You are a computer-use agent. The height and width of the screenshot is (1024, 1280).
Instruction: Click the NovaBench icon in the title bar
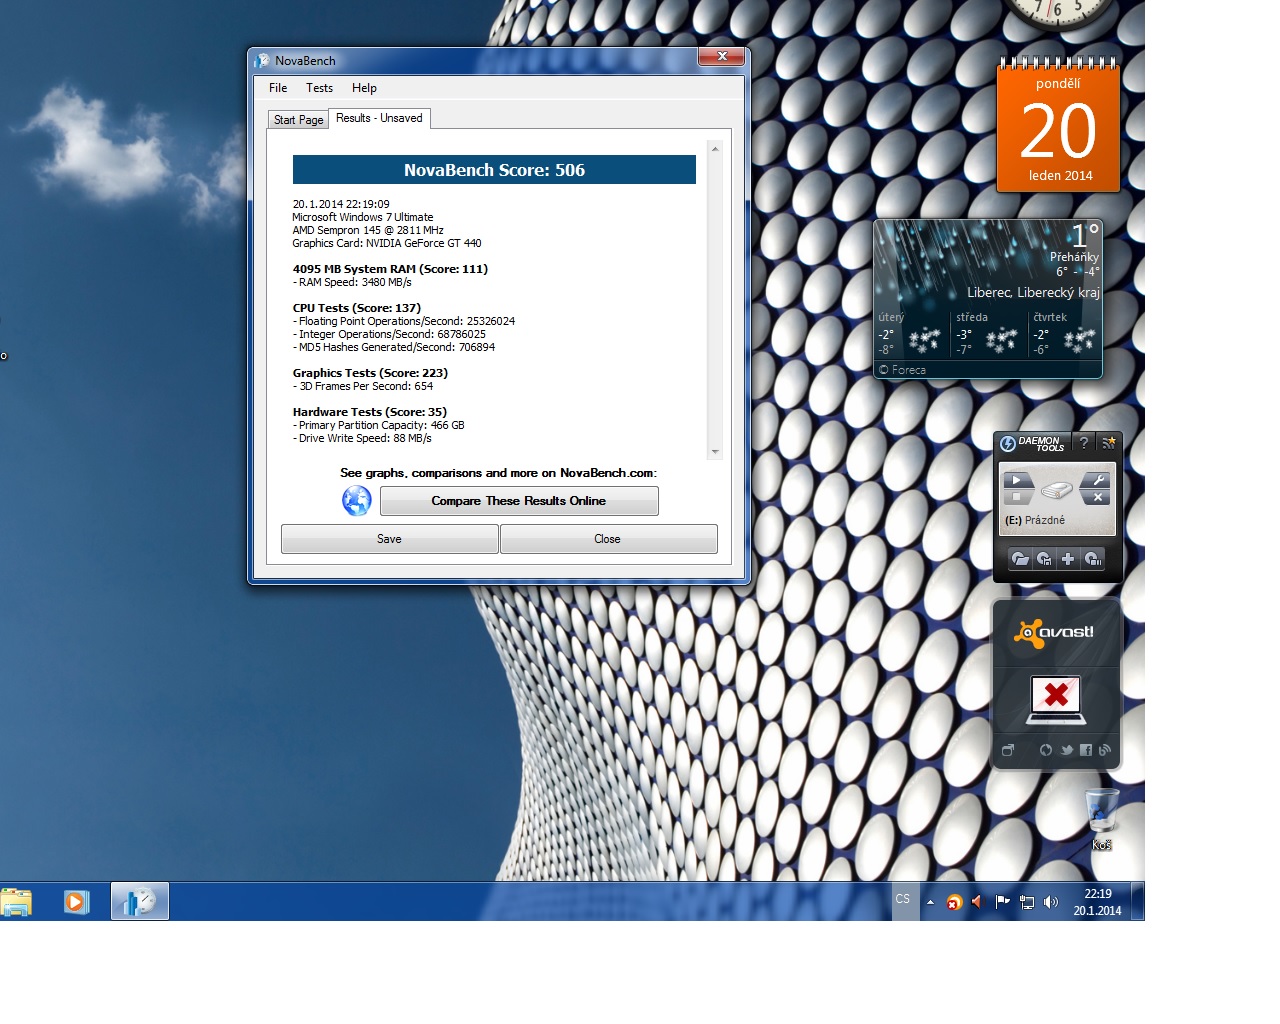coord(263,61)
